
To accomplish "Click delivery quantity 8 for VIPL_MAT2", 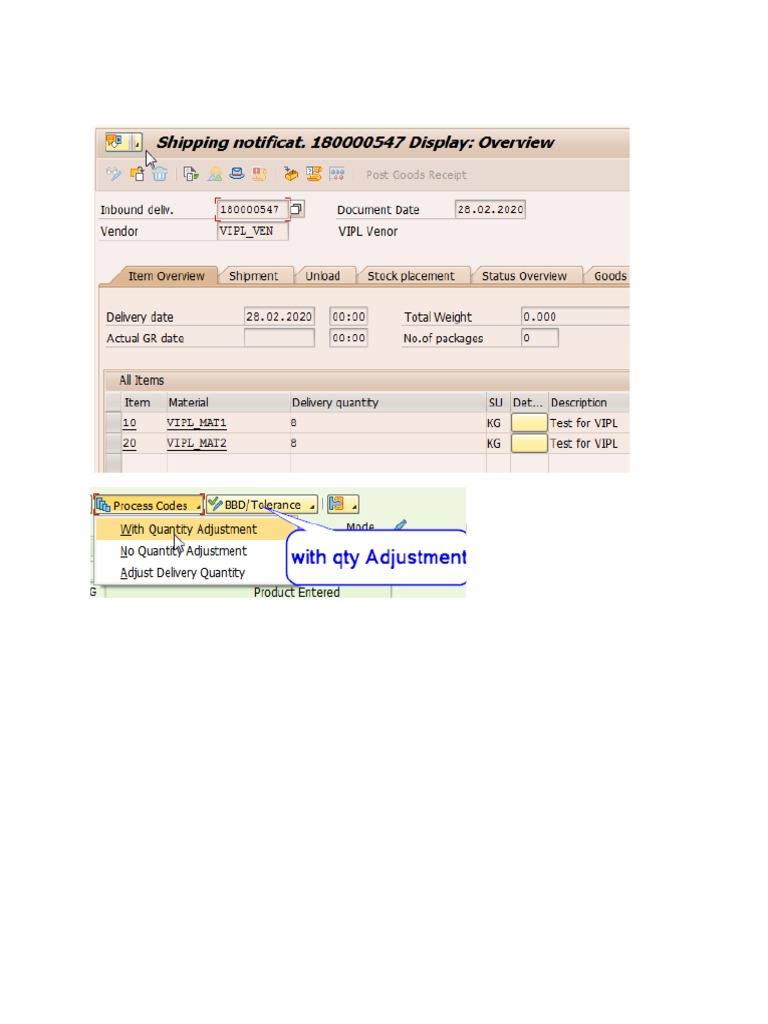I will 388,443.
